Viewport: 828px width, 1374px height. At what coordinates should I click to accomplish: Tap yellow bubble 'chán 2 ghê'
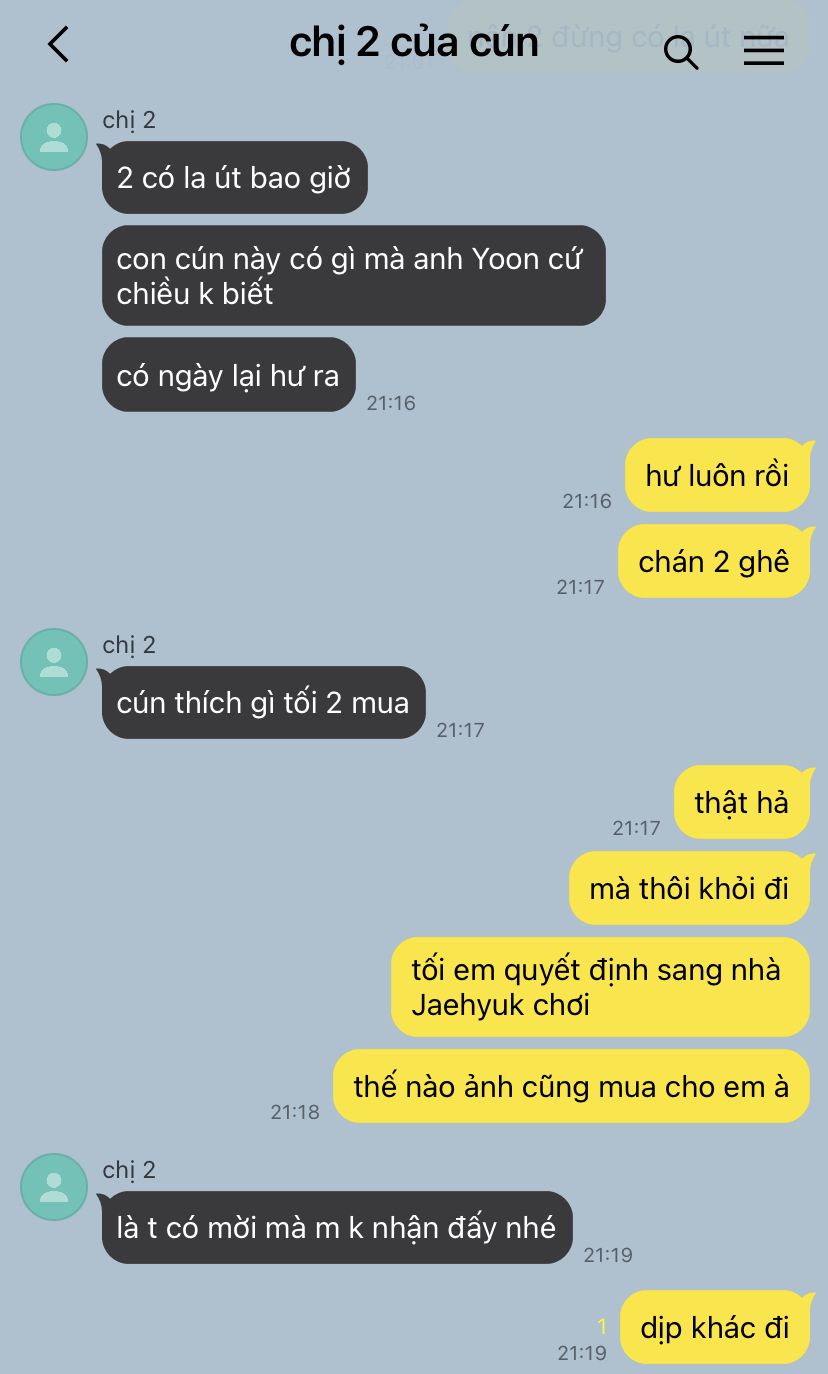(x=714, y=561)
